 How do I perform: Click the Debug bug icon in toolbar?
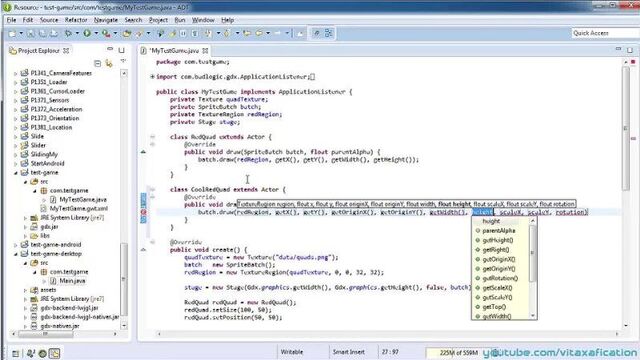68,33
